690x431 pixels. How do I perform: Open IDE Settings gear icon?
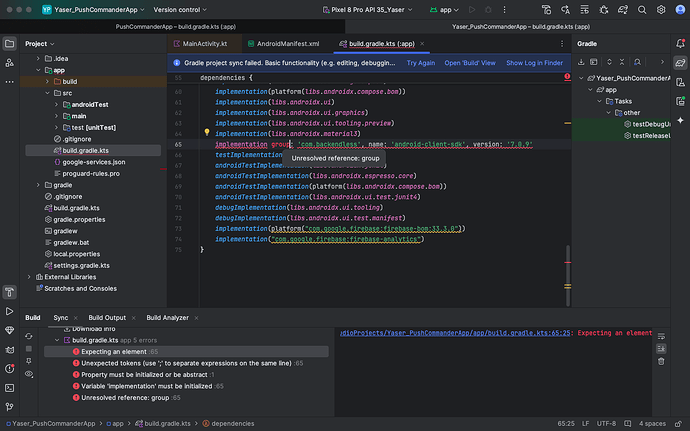point(661,10)
